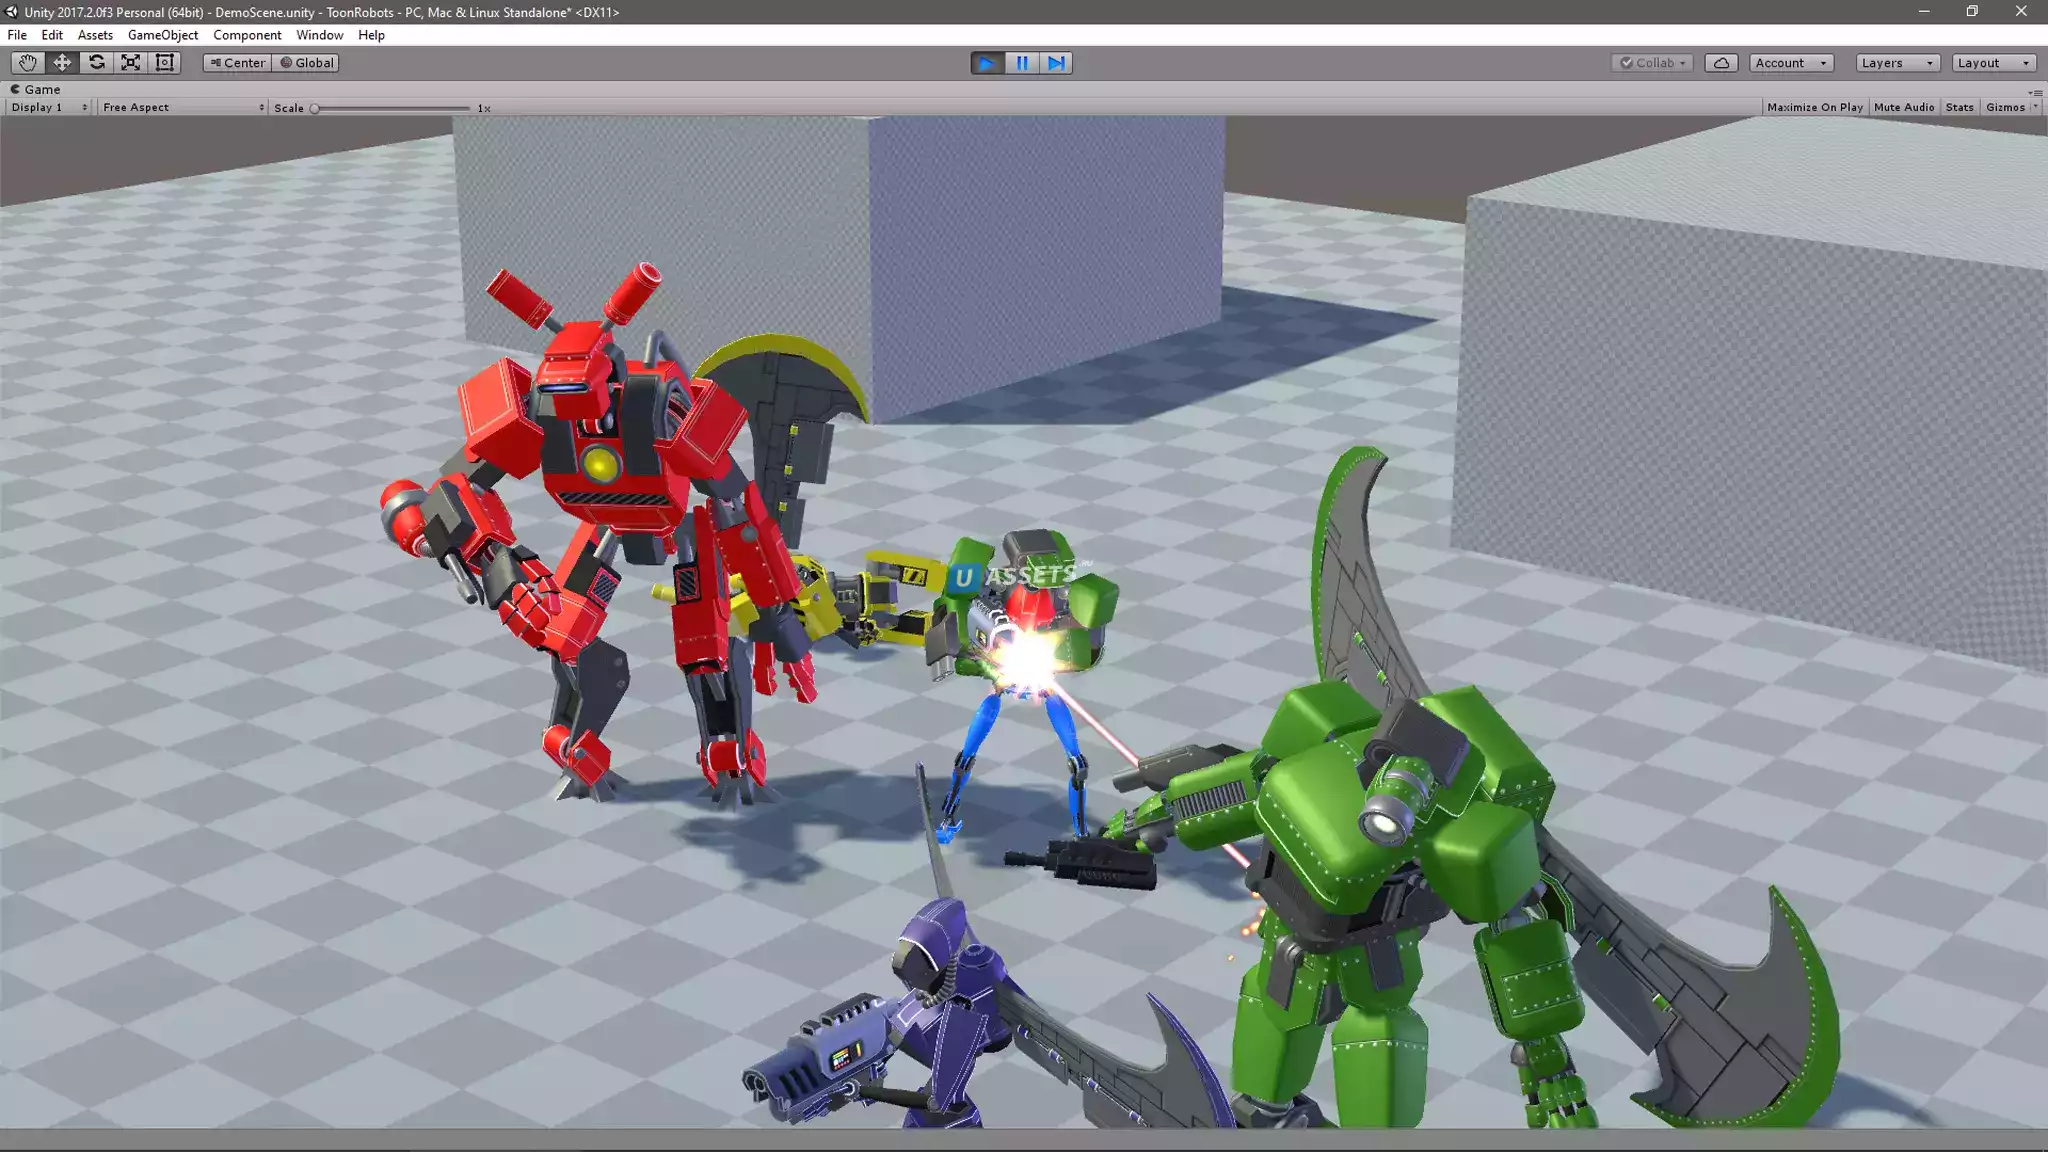Open the Component menu
This screenshot has width=2048, height=1152.
tap(247, 35)
